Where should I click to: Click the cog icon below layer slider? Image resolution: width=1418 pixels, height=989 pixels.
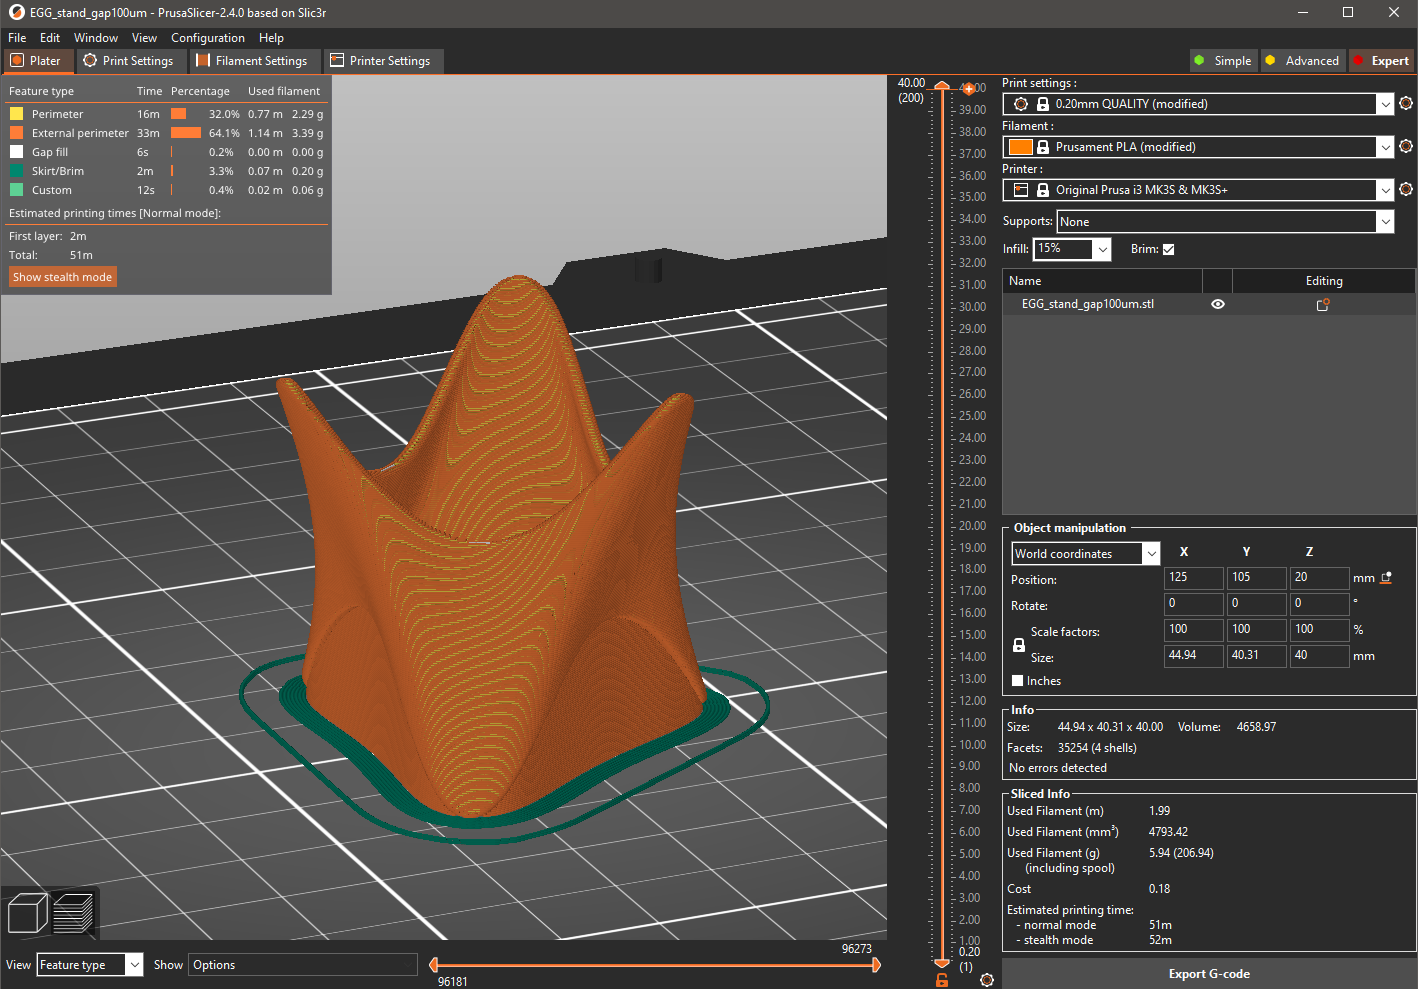point(987,980)
